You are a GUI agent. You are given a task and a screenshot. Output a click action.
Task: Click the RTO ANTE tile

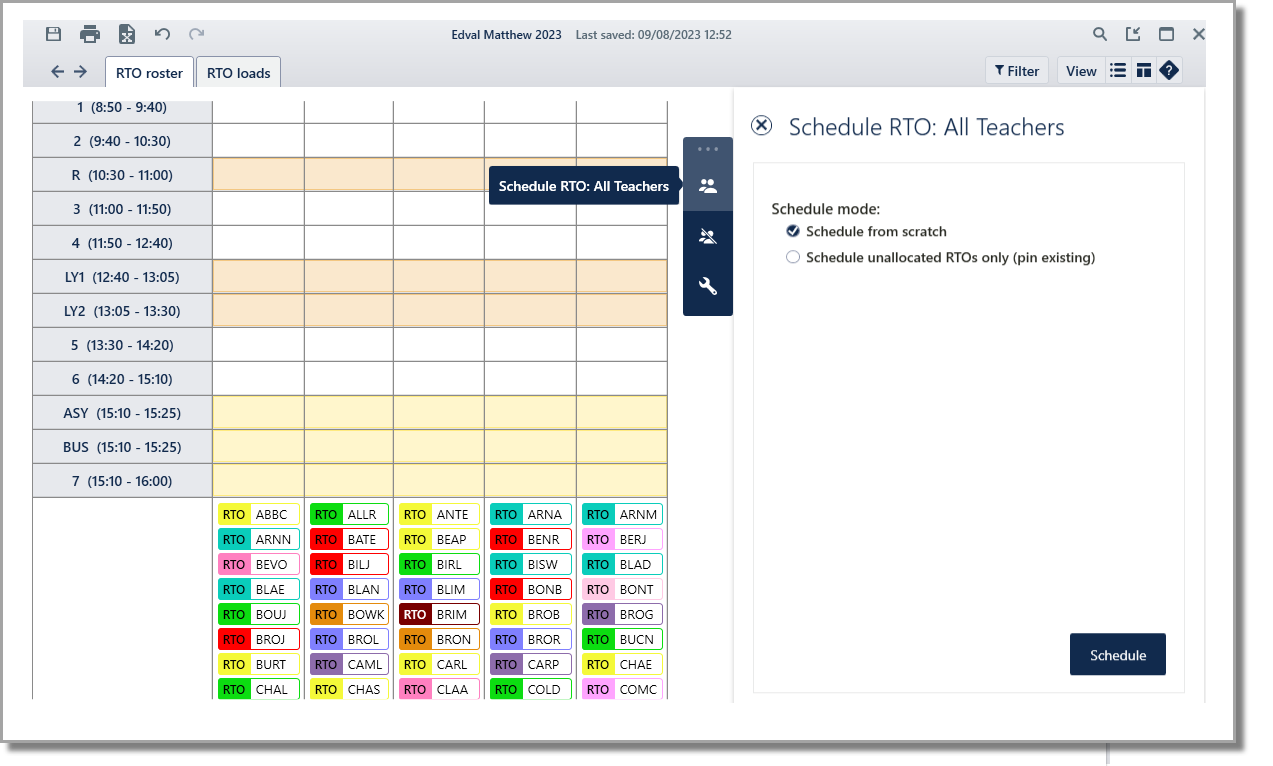439,514
